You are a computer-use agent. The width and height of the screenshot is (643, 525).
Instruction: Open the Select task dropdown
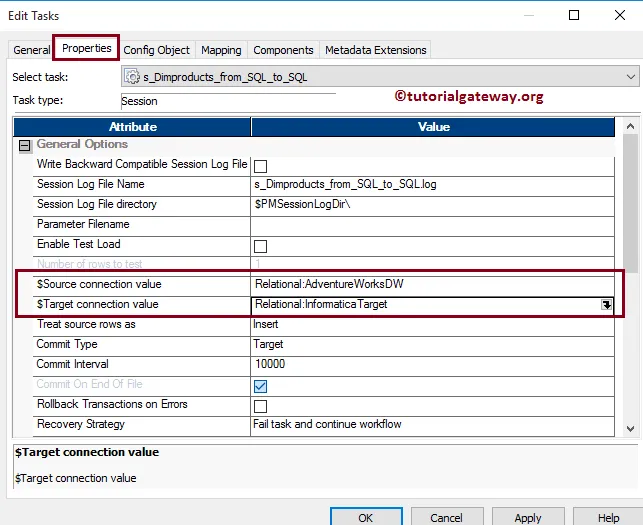point(630,77)
